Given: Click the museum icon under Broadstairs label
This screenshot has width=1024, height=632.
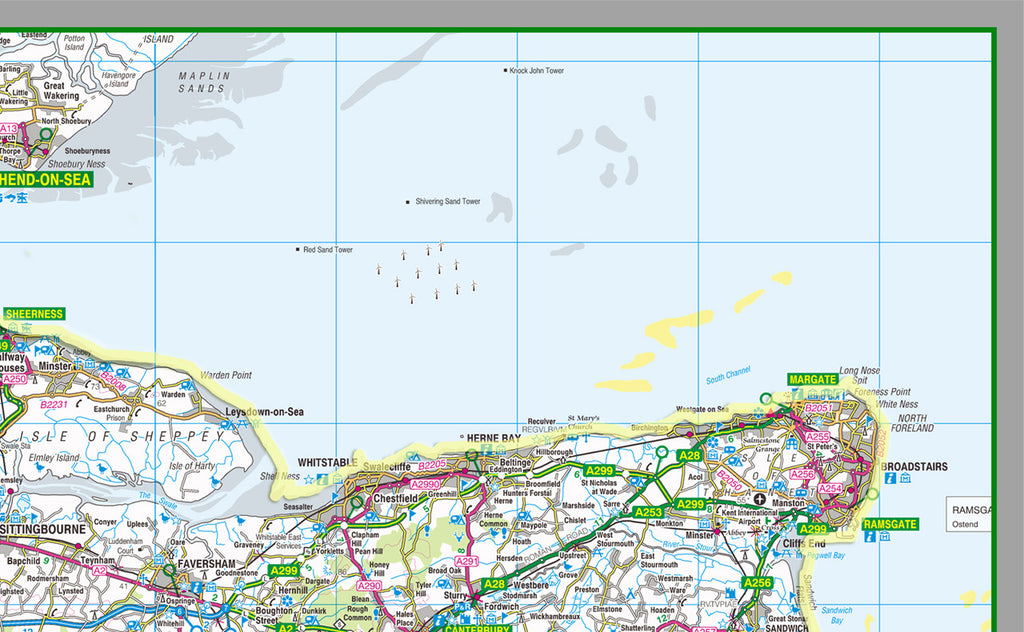Looking at the screenshot, I should (x=905, y=478).
